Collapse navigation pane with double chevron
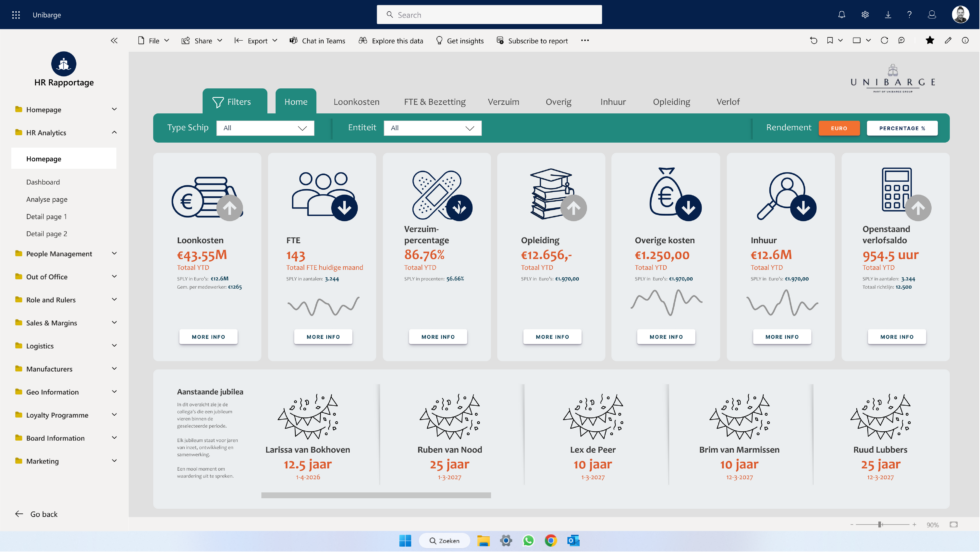The height and width of the screenshot is (552, 980). (x=114, y=41)
